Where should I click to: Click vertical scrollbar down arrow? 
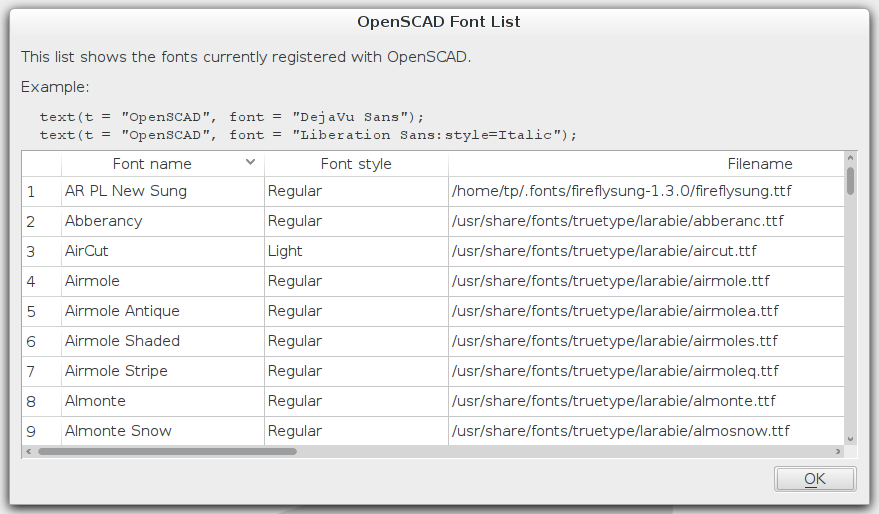[x=850, y=439]
